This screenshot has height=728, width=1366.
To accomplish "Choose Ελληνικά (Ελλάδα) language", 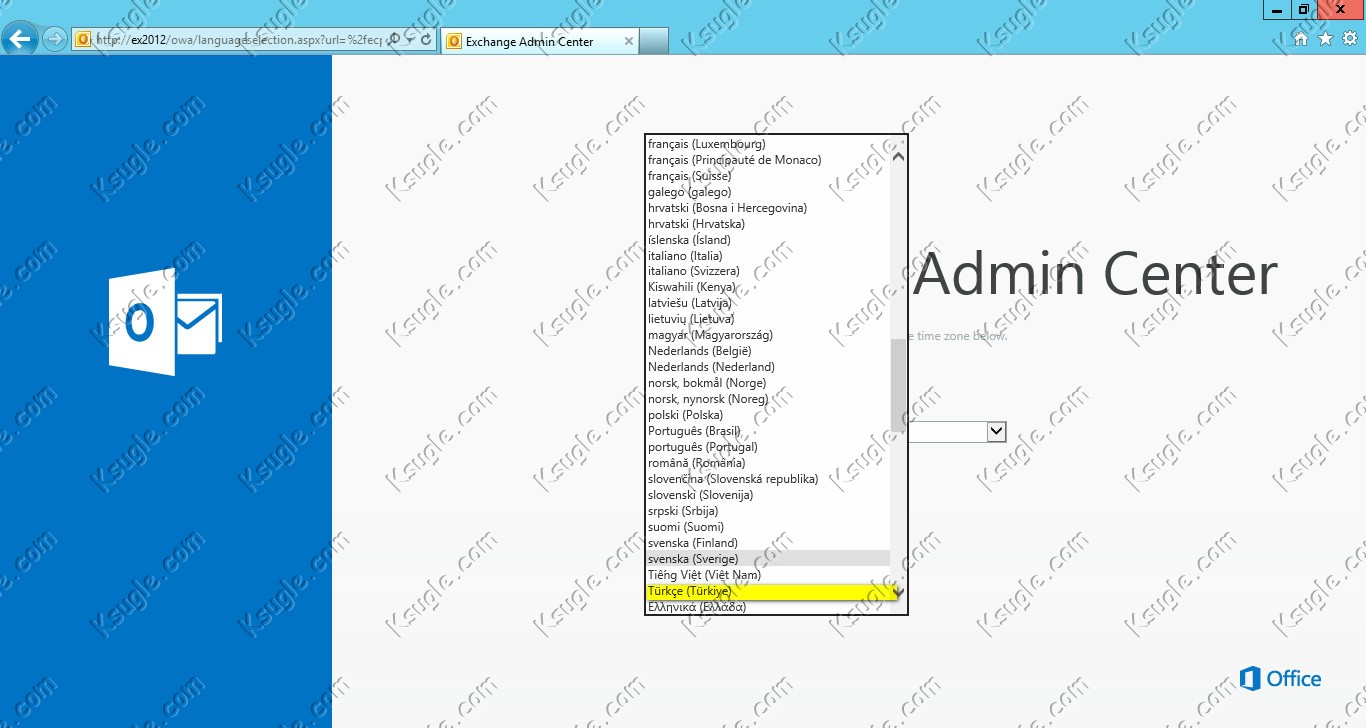I will pos(768,607).
